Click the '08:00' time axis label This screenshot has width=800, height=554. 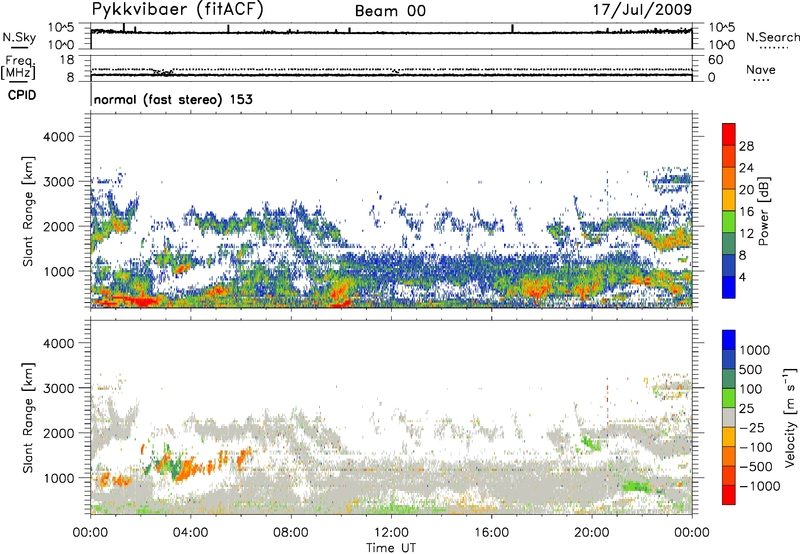click(x=291, y=533)
